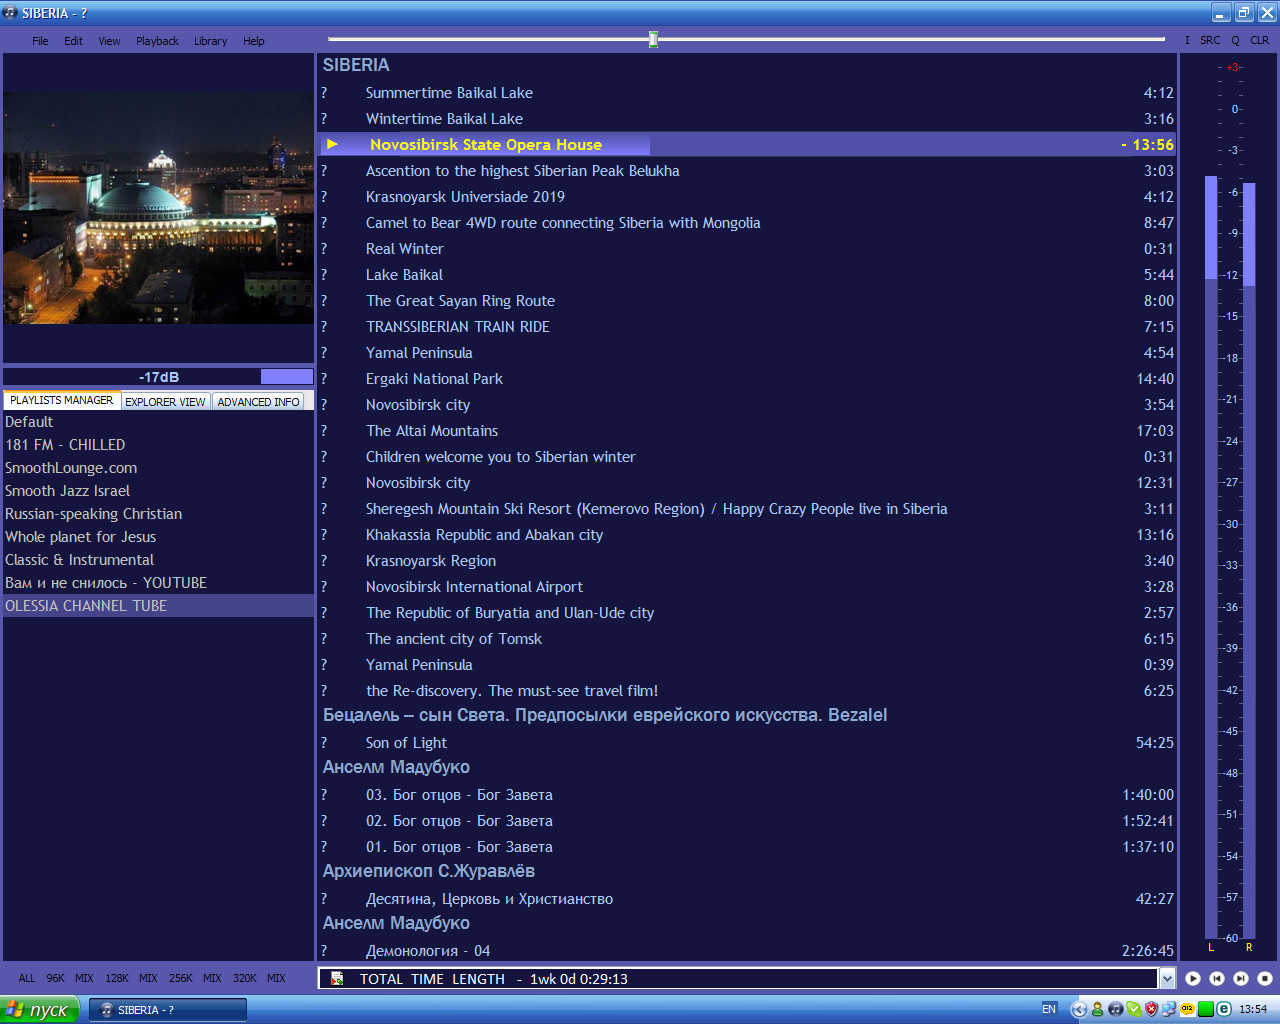Open the TOTAL TIME LENGTH dropdown arrow
This screenshot has height=1024, width=1280.
[1166, 979]
